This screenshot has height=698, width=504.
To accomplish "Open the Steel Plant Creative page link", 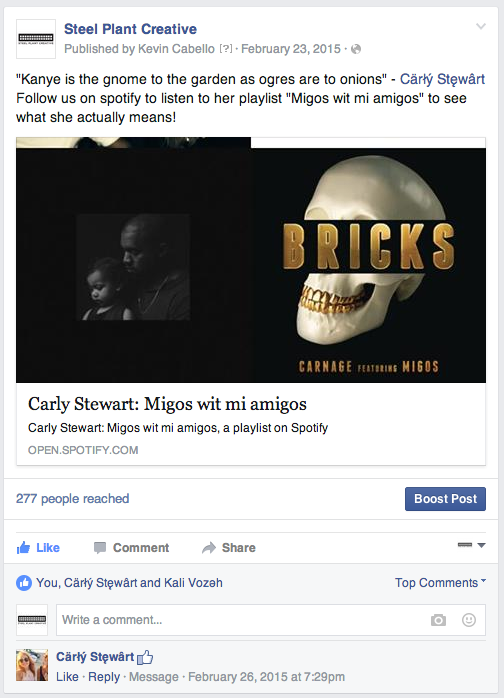I will [x=130, y=29].
